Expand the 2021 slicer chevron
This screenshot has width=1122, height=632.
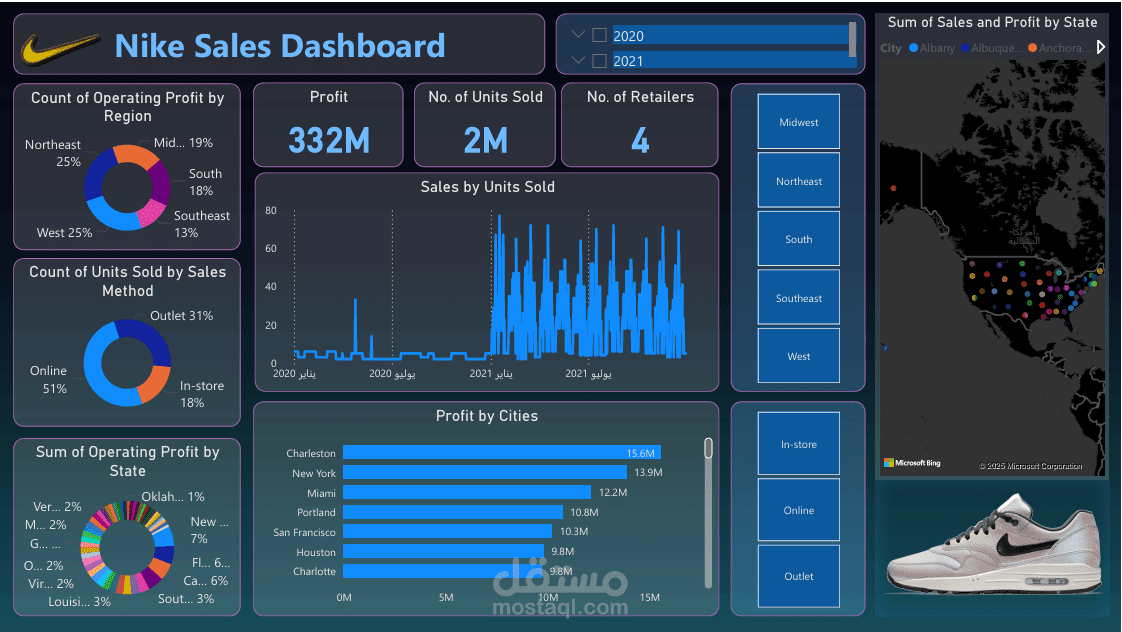[x=577, y=61]
